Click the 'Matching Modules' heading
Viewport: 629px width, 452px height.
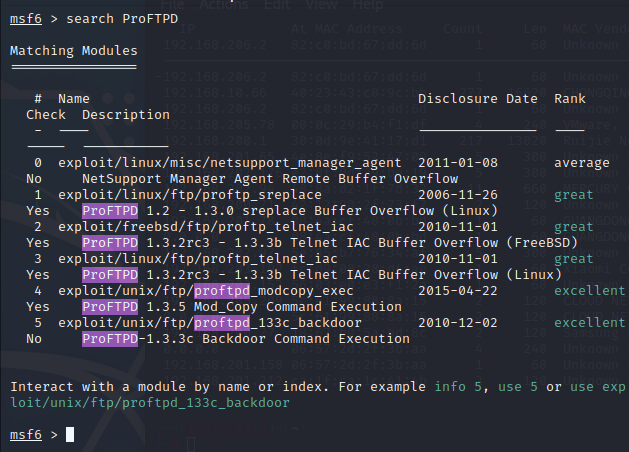tap(74, 51)
